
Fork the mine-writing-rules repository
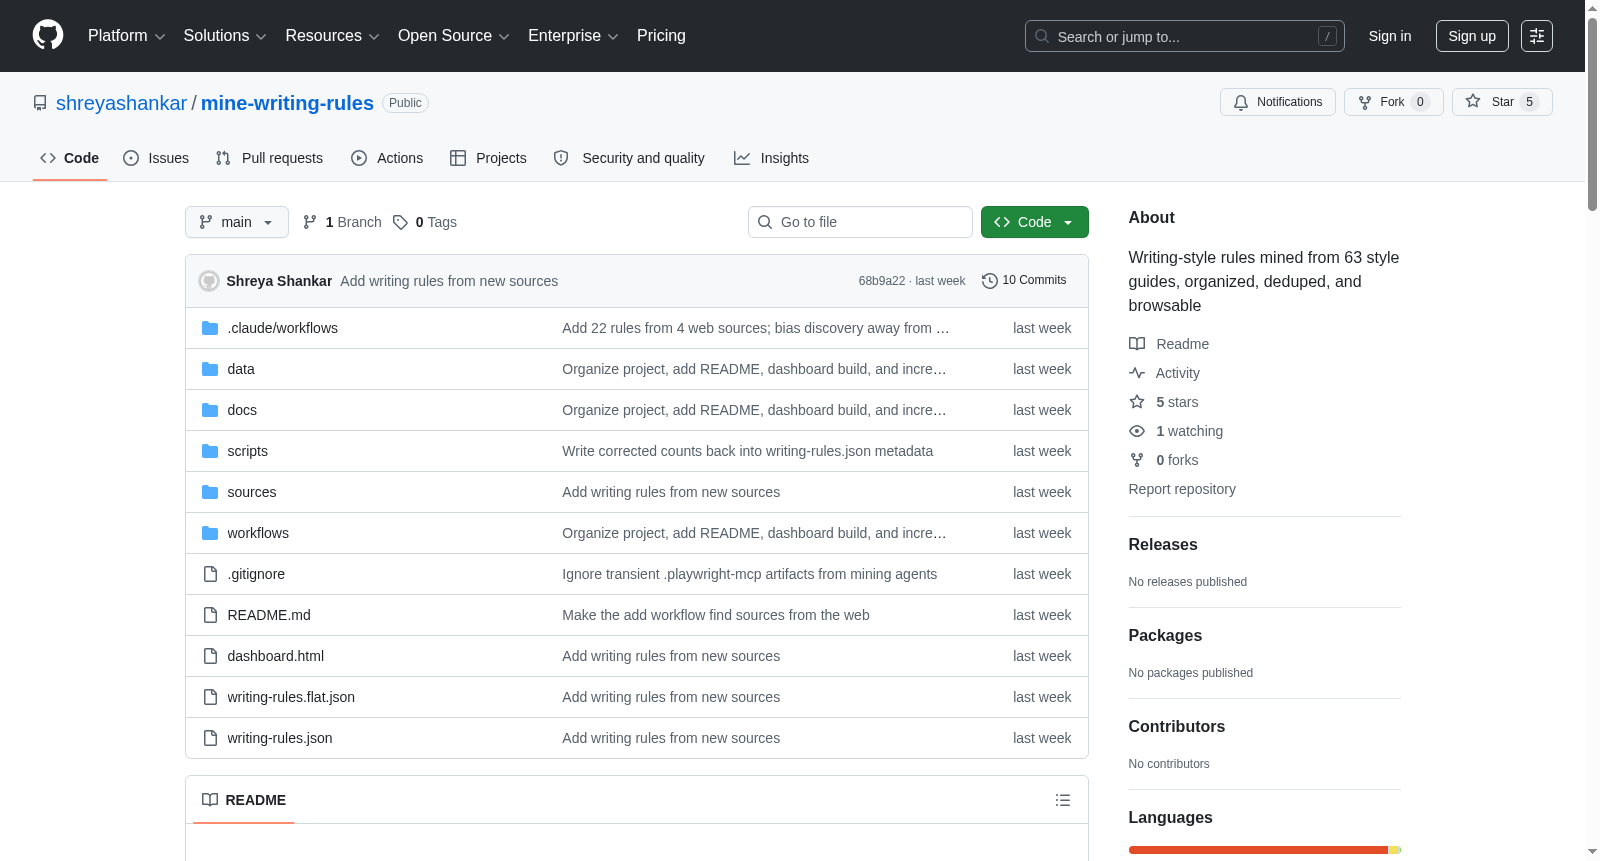pyautogui.click(x=1394, y=102)
